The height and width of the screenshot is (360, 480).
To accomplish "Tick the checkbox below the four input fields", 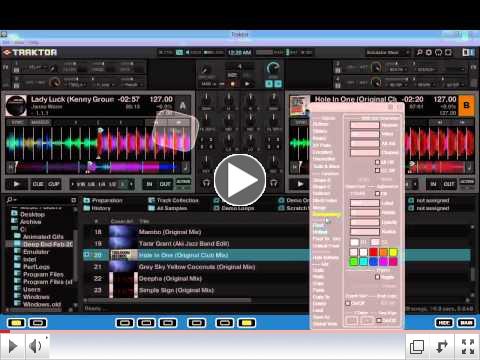I will [377, 162].
